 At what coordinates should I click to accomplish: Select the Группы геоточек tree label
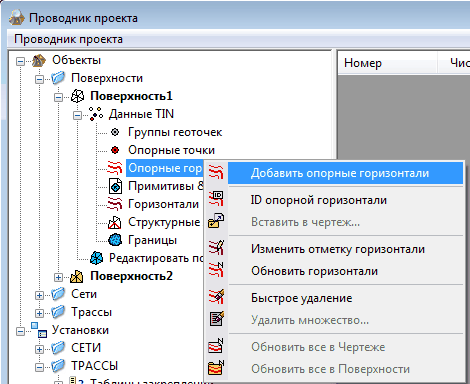175,132
